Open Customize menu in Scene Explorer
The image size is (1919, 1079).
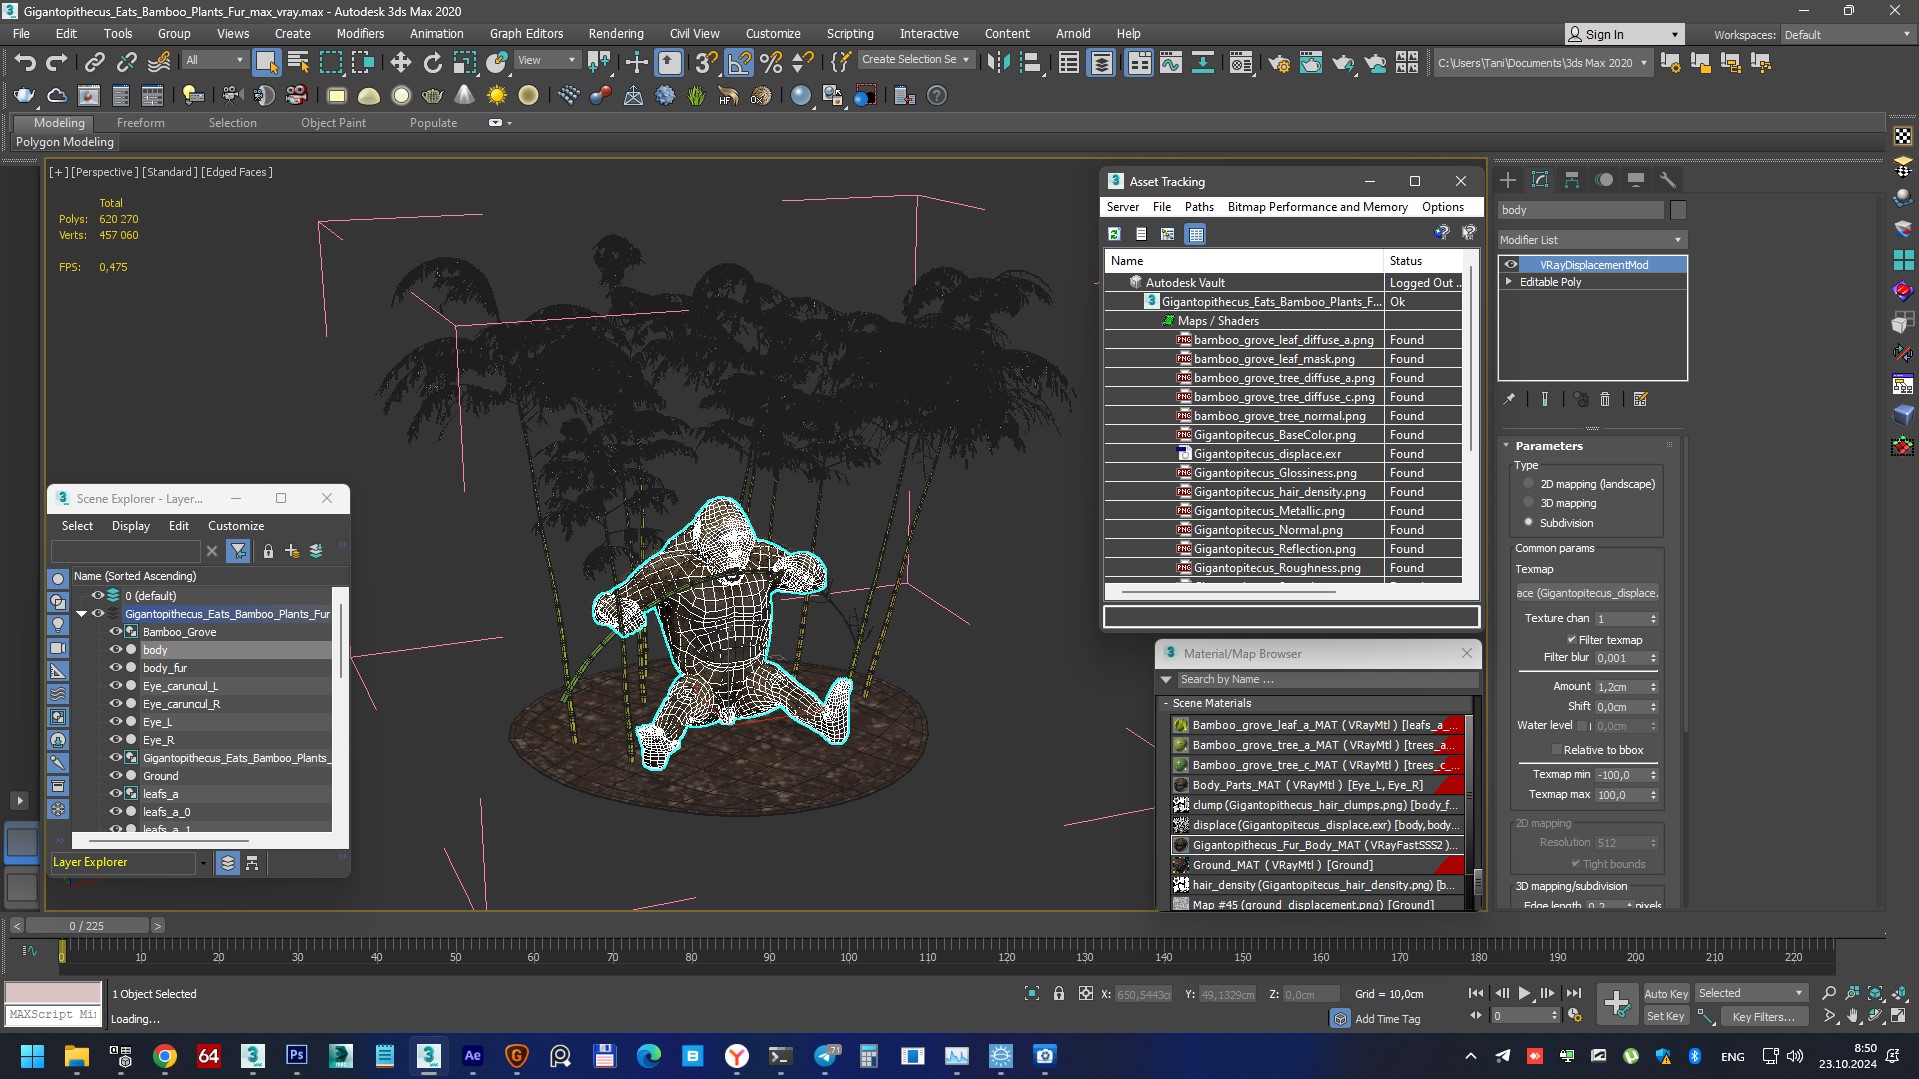(236, 526)
